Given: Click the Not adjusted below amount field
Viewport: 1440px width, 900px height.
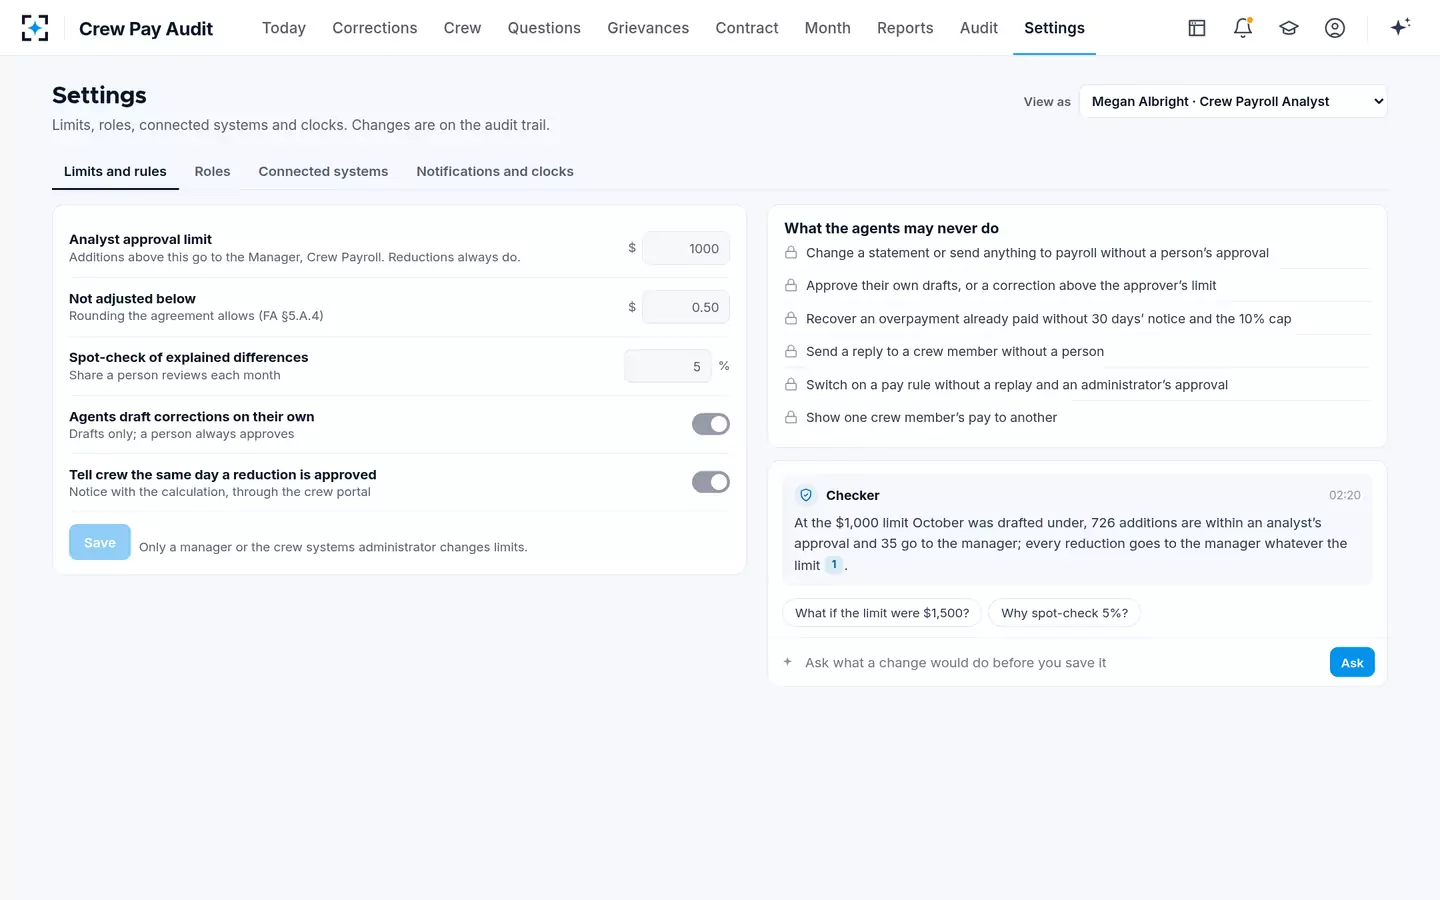Looking at the screenshot, I should 686,307.
